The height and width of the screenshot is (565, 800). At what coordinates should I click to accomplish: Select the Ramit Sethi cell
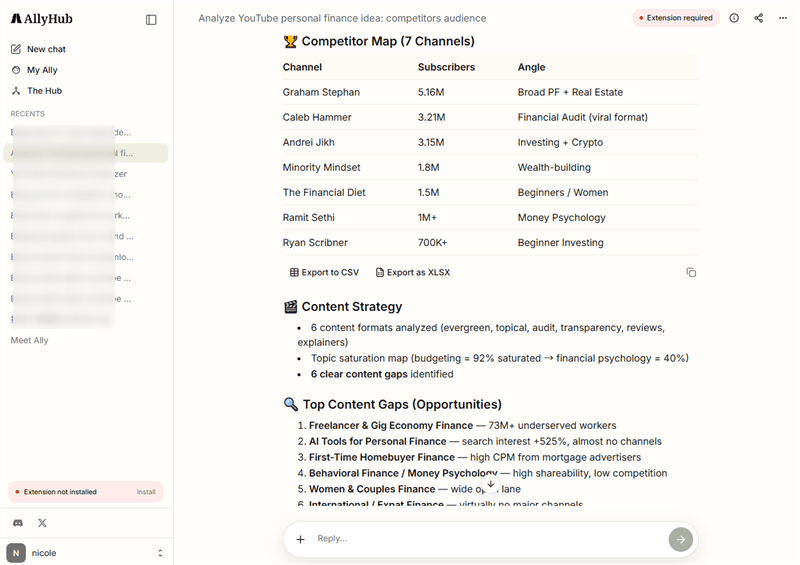[308, 217]
